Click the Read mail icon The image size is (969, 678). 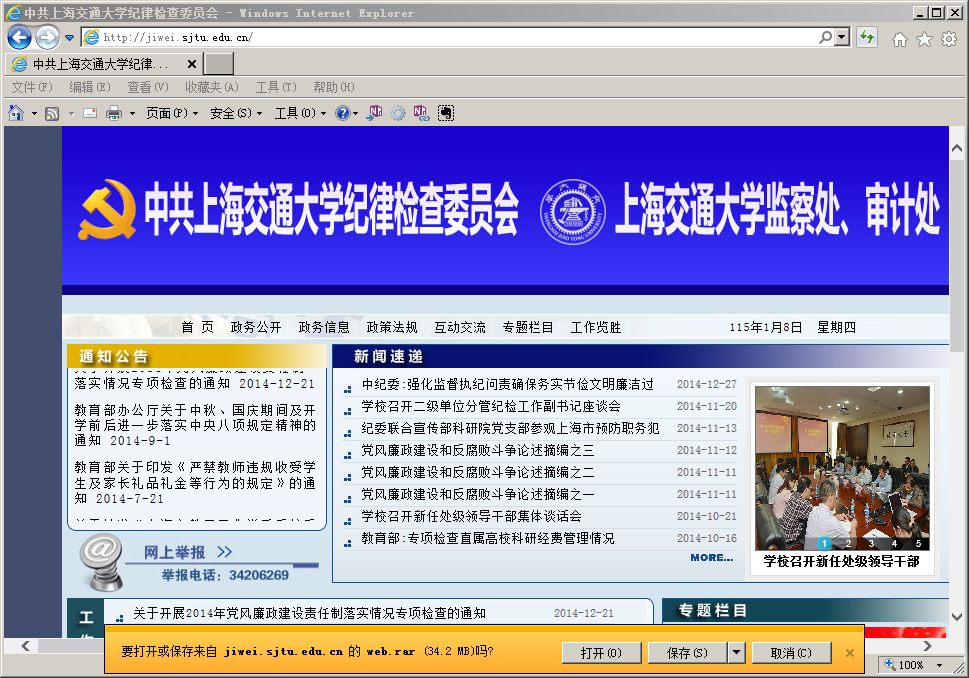click(x=90, y=113)
